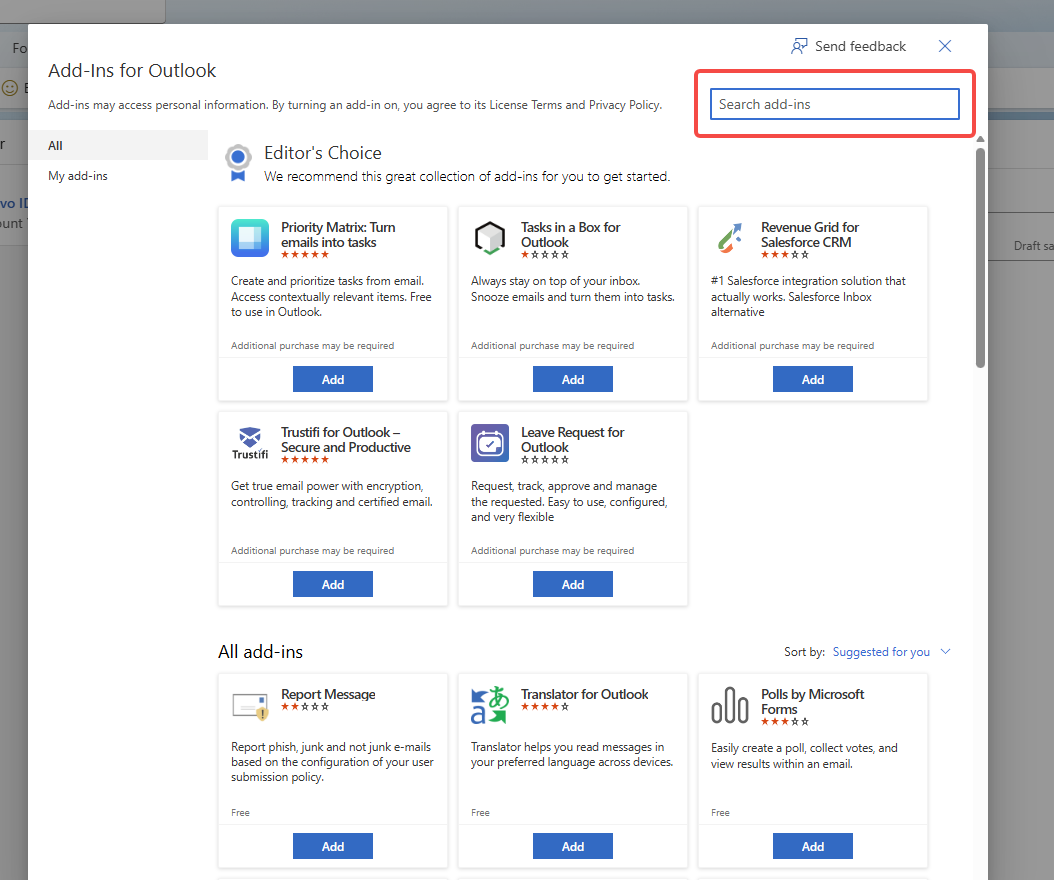Click the Trustifi logo icon
1054x880 pixels.
(250, 443)
